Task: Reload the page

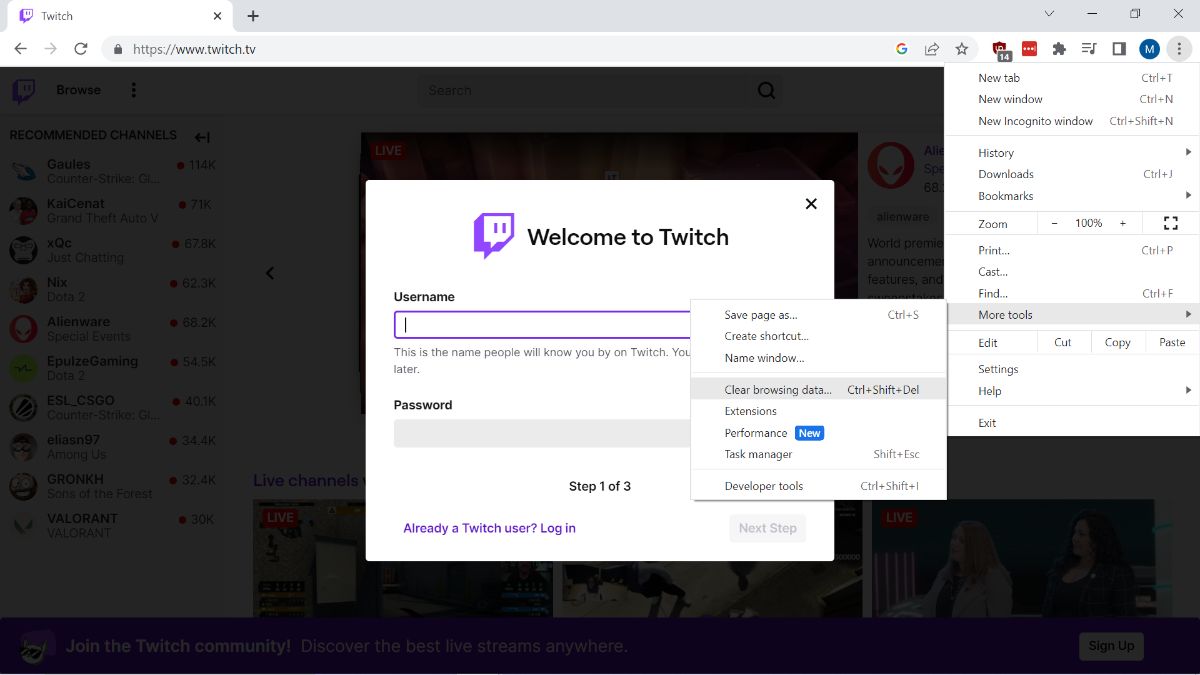Action: pyautogui.click(x=81, y=49)
